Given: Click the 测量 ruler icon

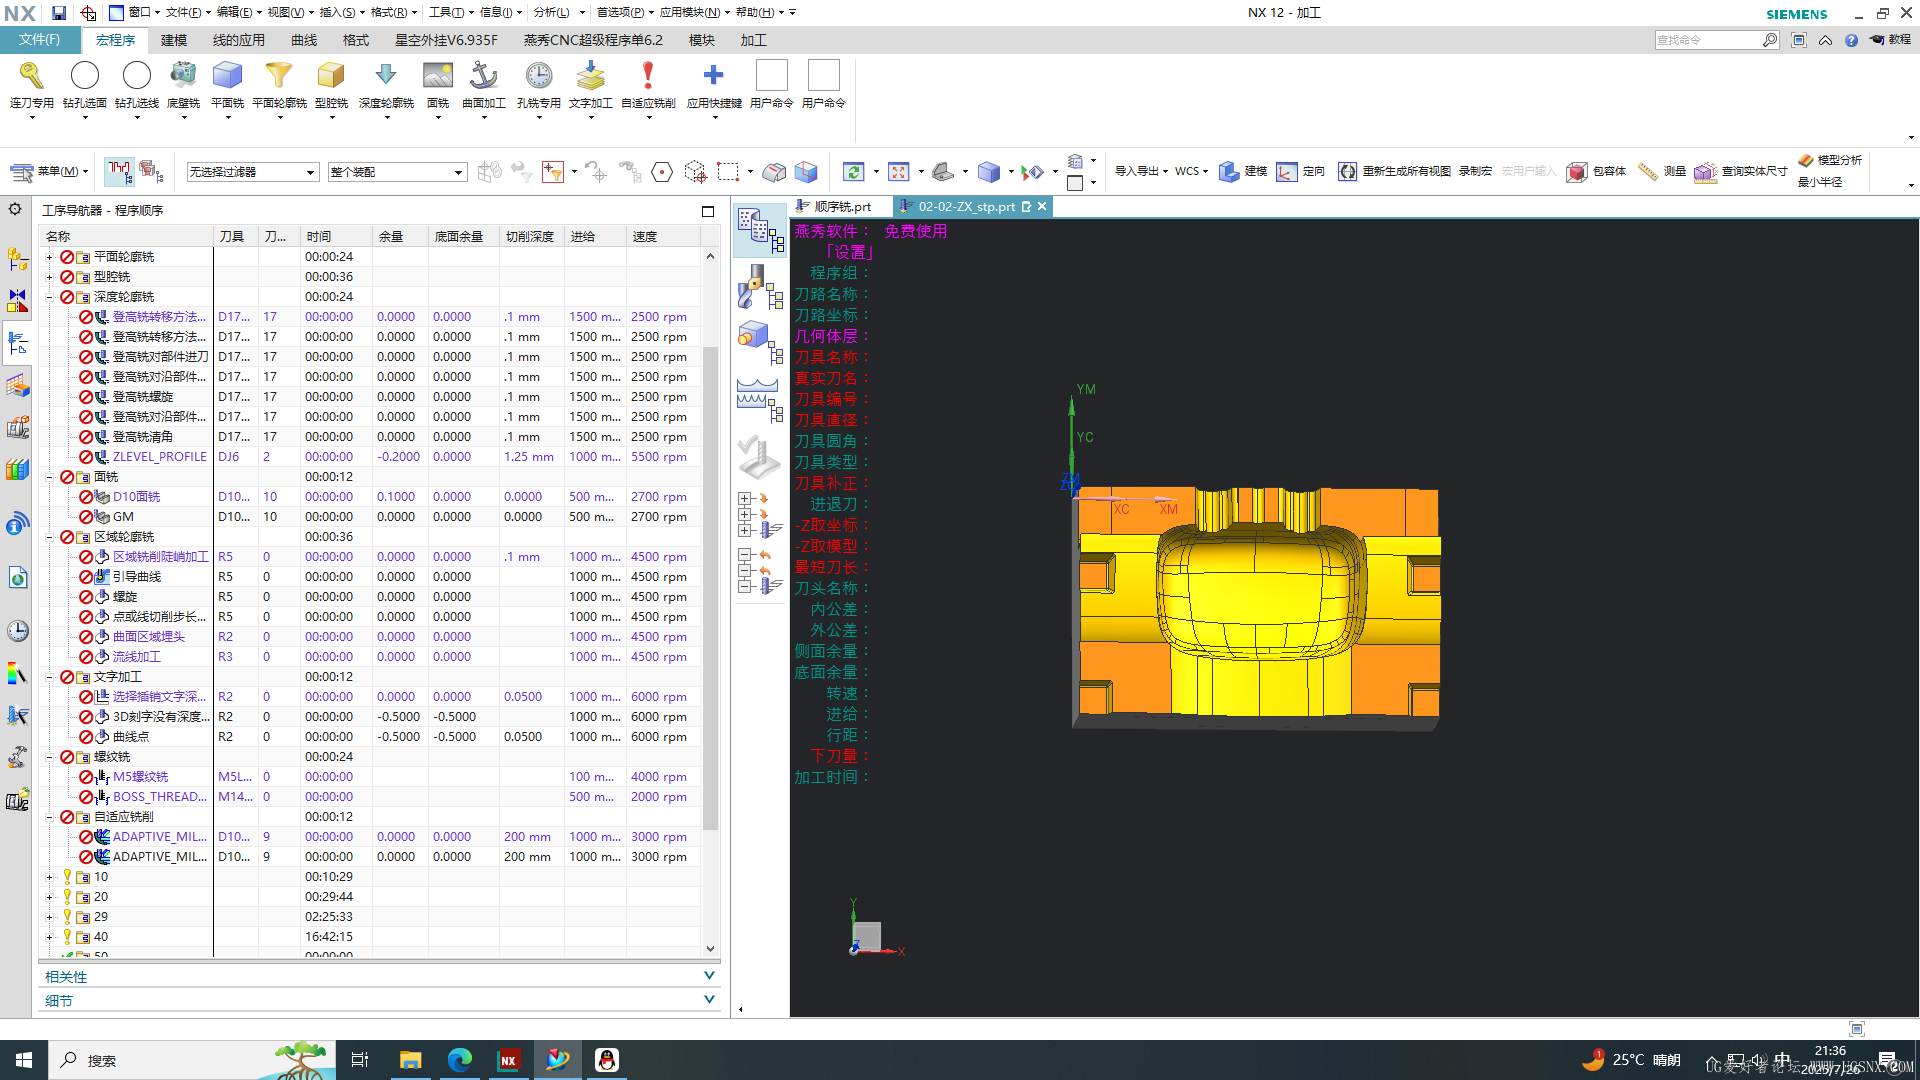Looking at the screenshot, I should [1648, 172].
